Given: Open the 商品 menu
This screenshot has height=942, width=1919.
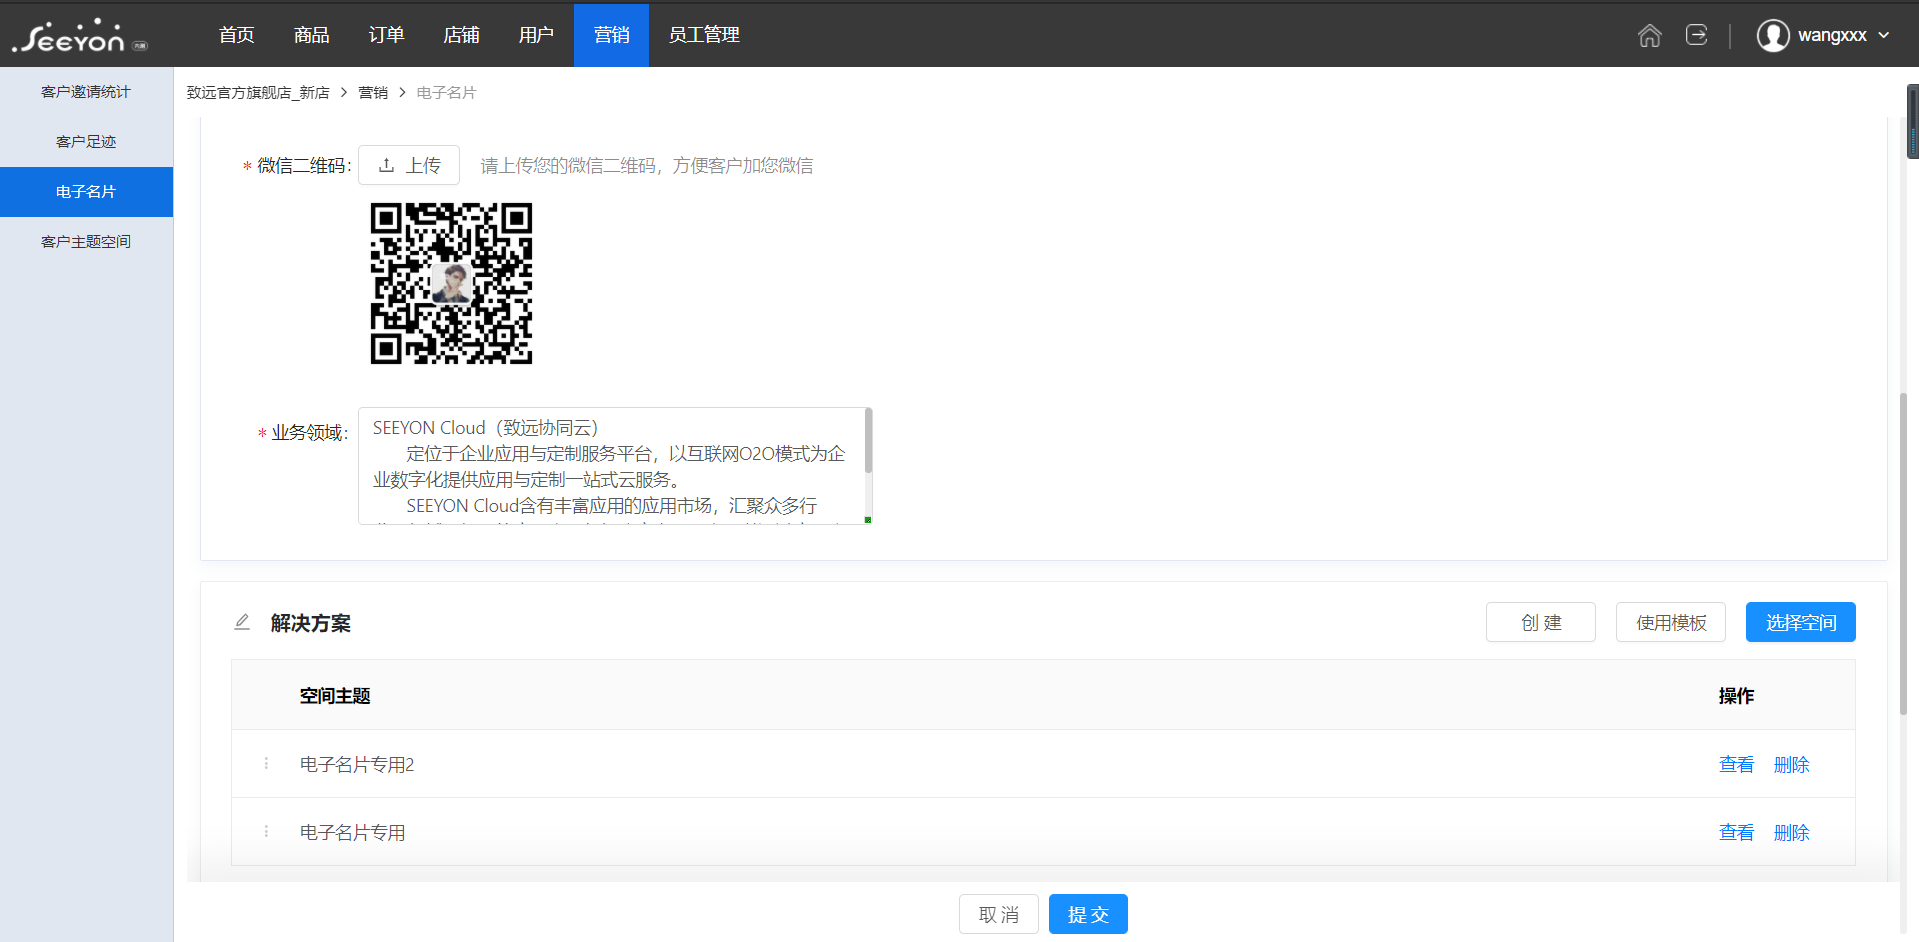Looking at the screenshot, I should coord(312,35).
